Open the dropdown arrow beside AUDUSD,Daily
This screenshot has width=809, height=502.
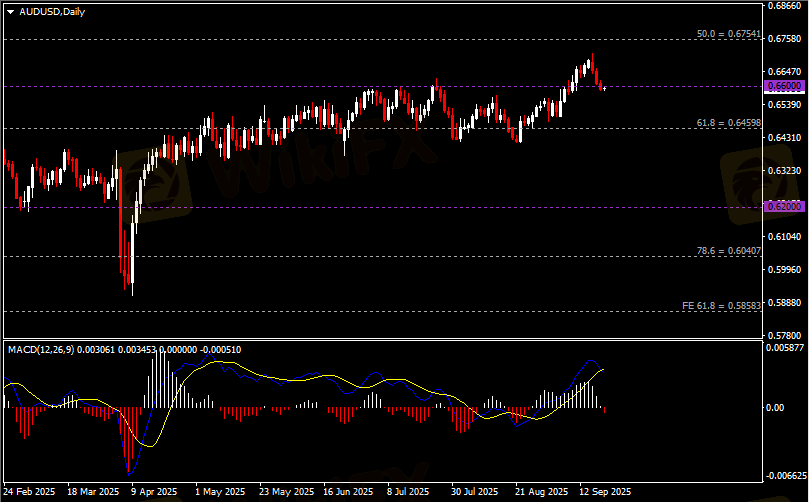[10, 10]
